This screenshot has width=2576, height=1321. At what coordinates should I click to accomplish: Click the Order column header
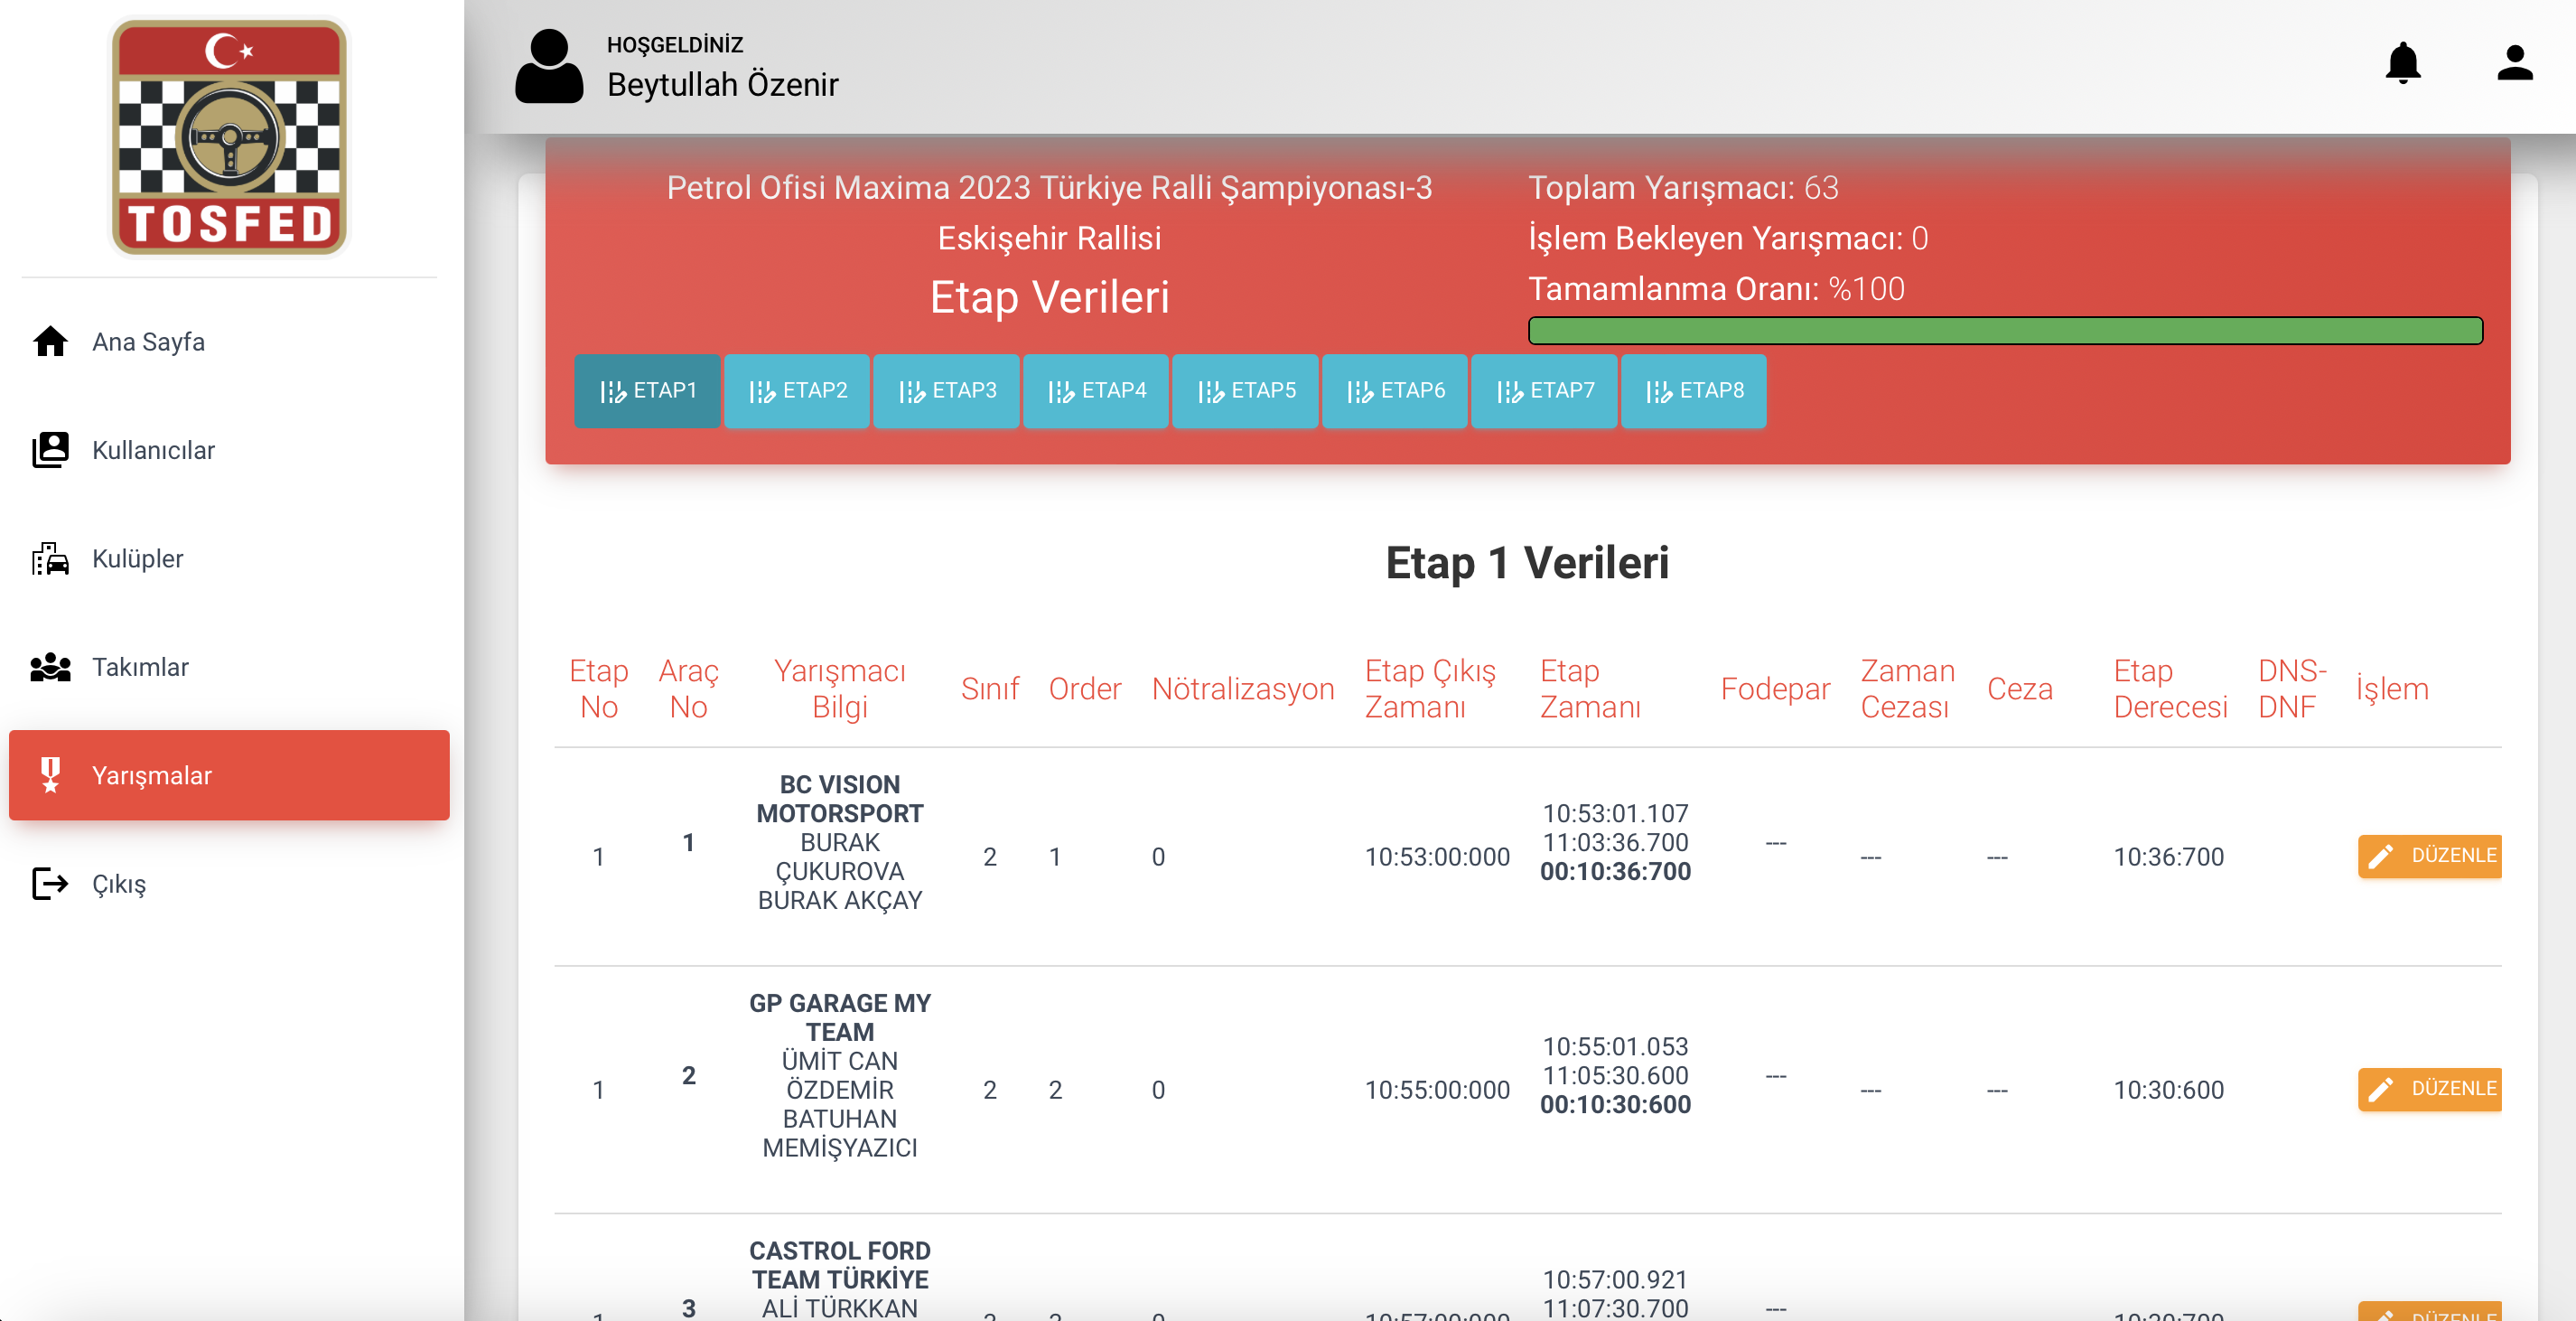pyautogui.click(x=1085, y=689)
